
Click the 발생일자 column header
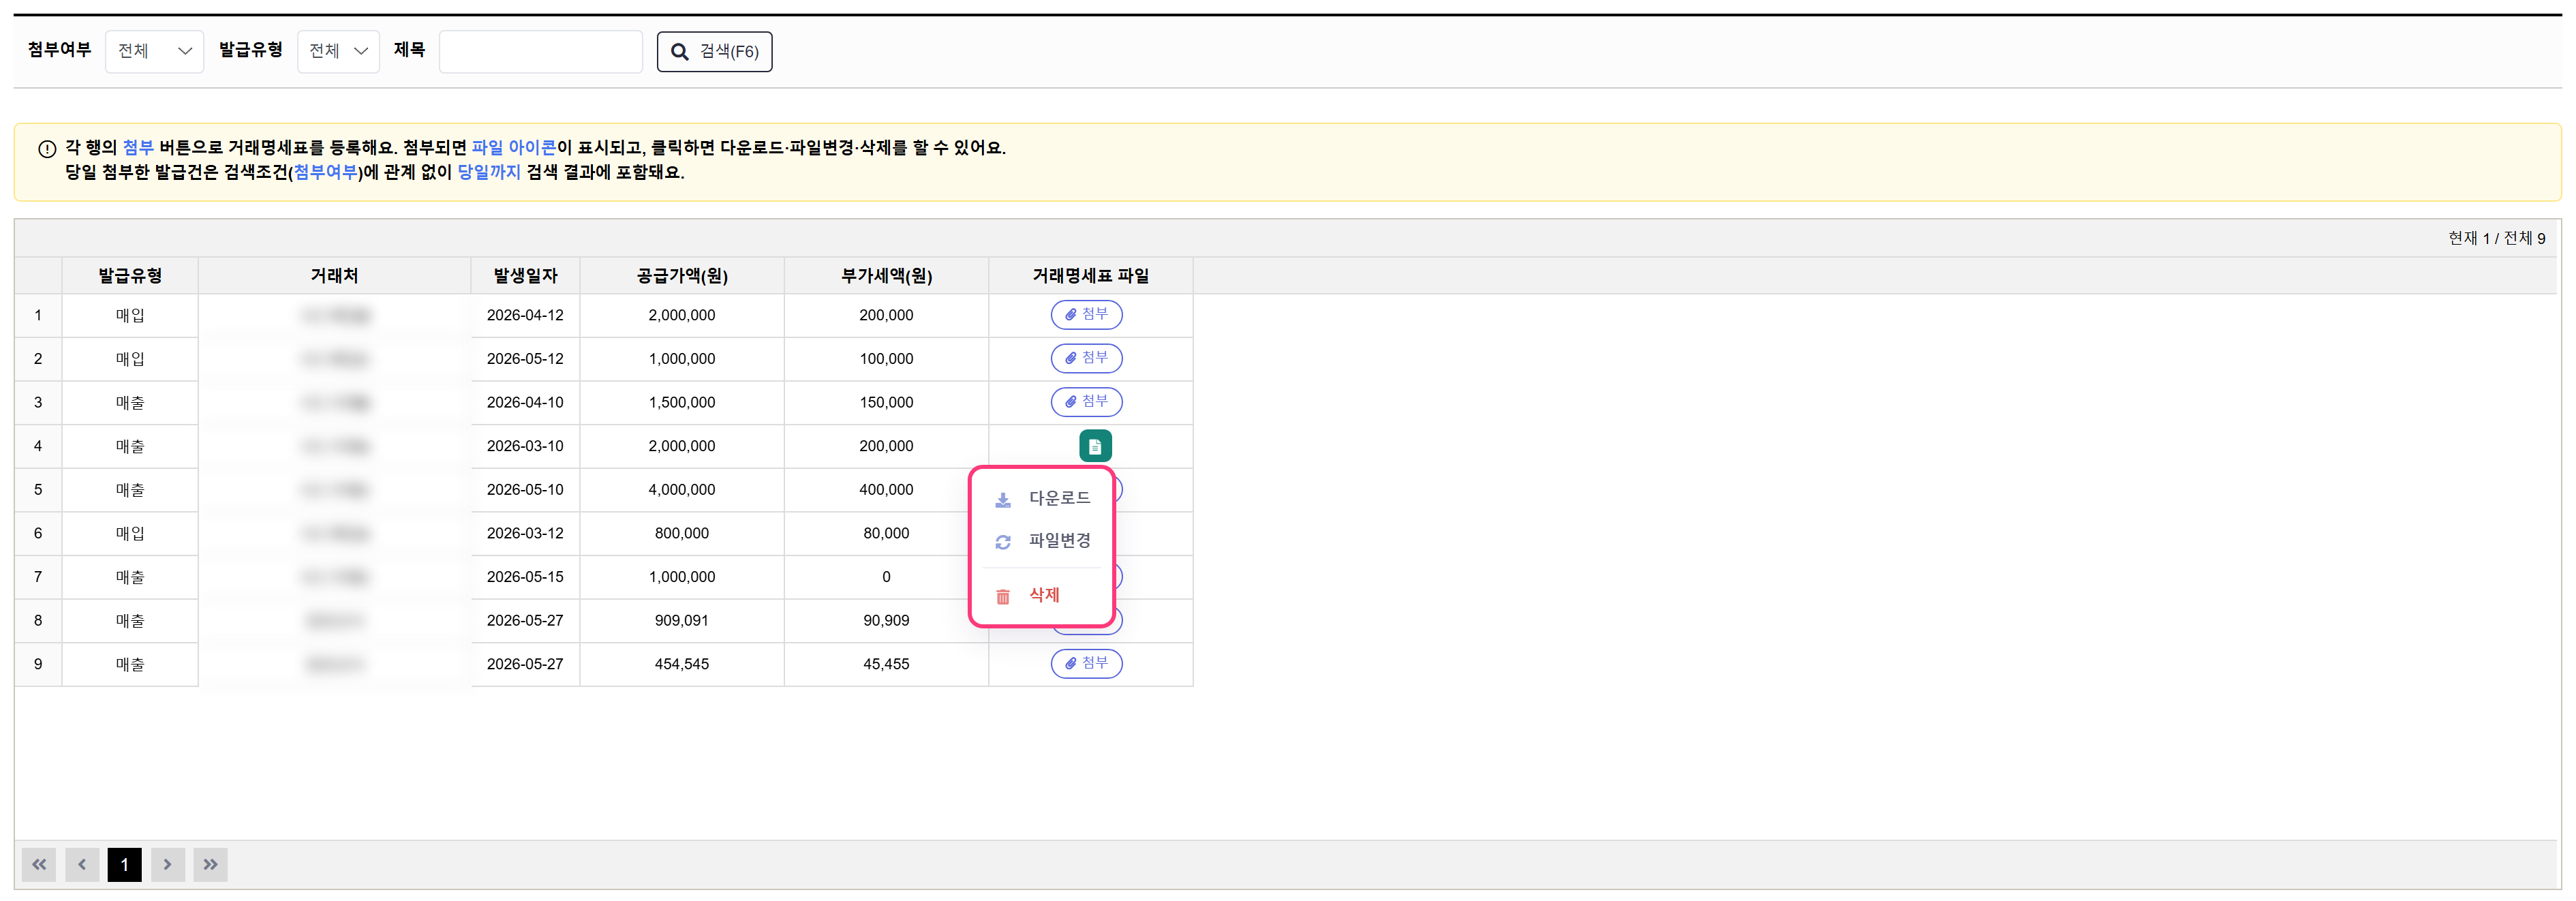(x=525, y=276)
